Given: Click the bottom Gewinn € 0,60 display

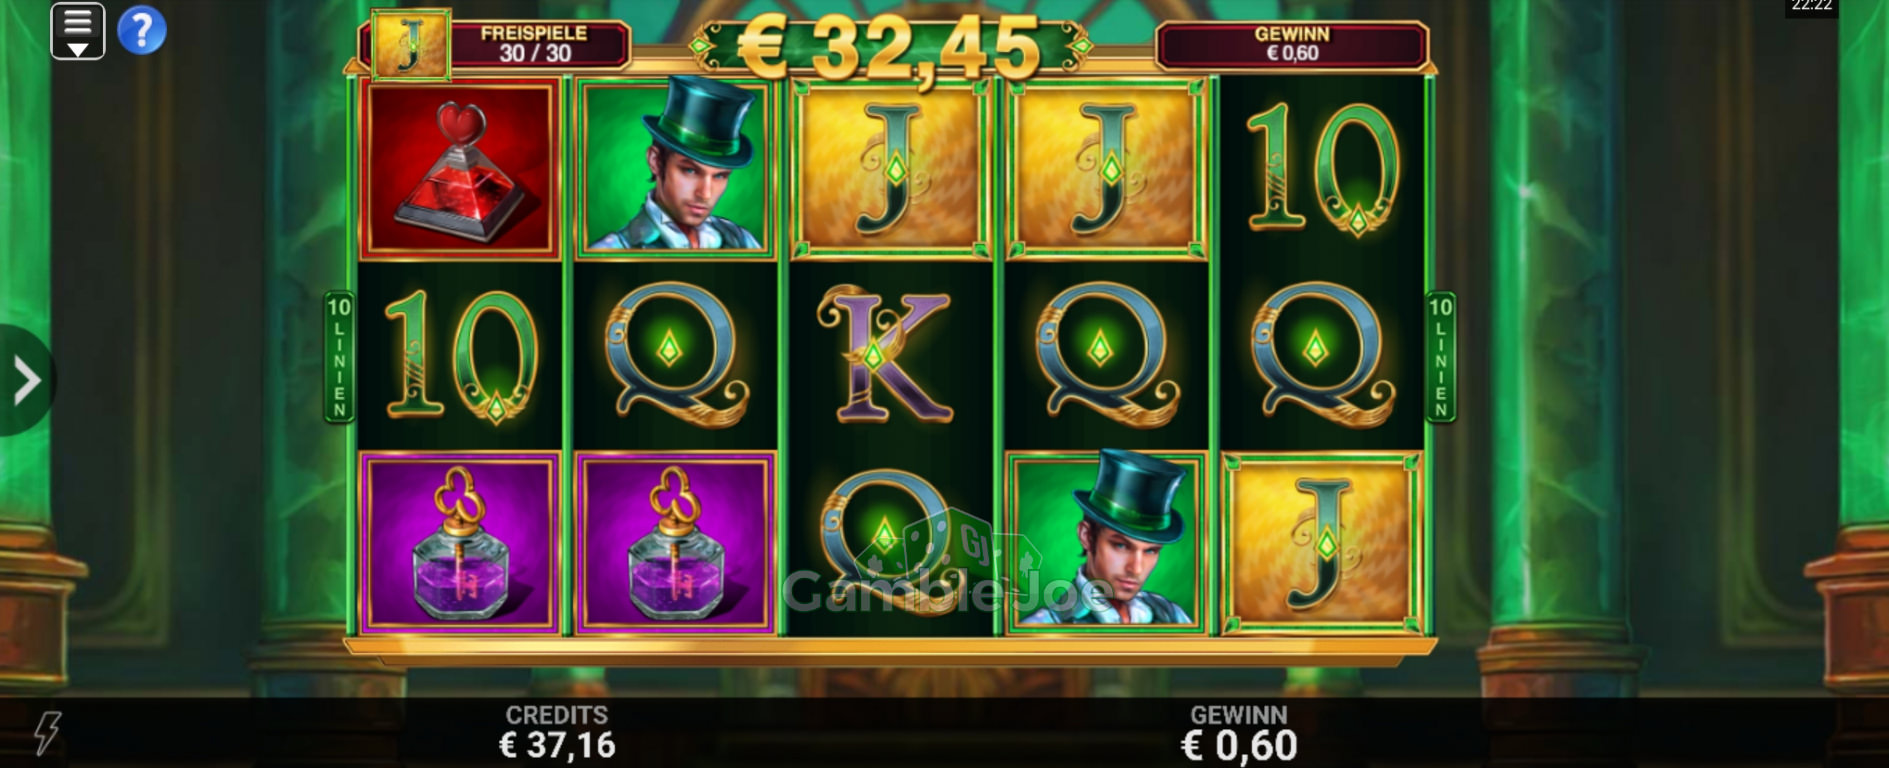Looking at the screenshot, I should (x=1239, y=733).
